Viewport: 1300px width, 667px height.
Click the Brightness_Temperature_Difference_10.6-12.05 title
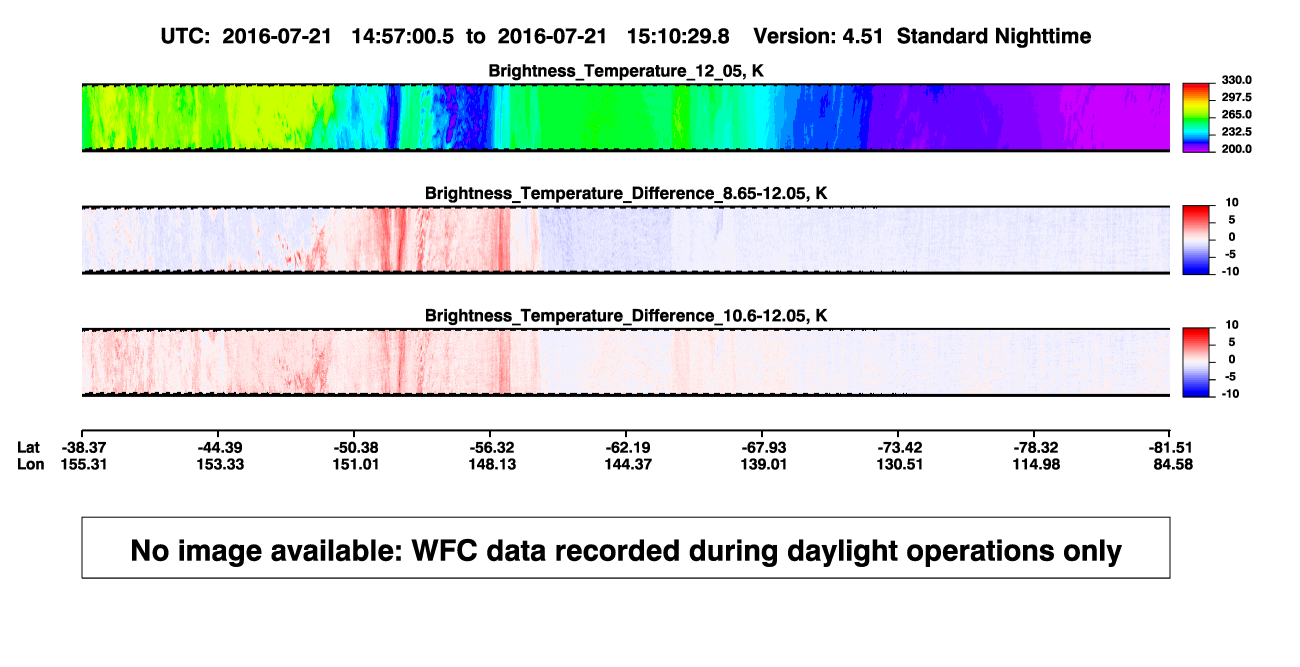[626, 316]
